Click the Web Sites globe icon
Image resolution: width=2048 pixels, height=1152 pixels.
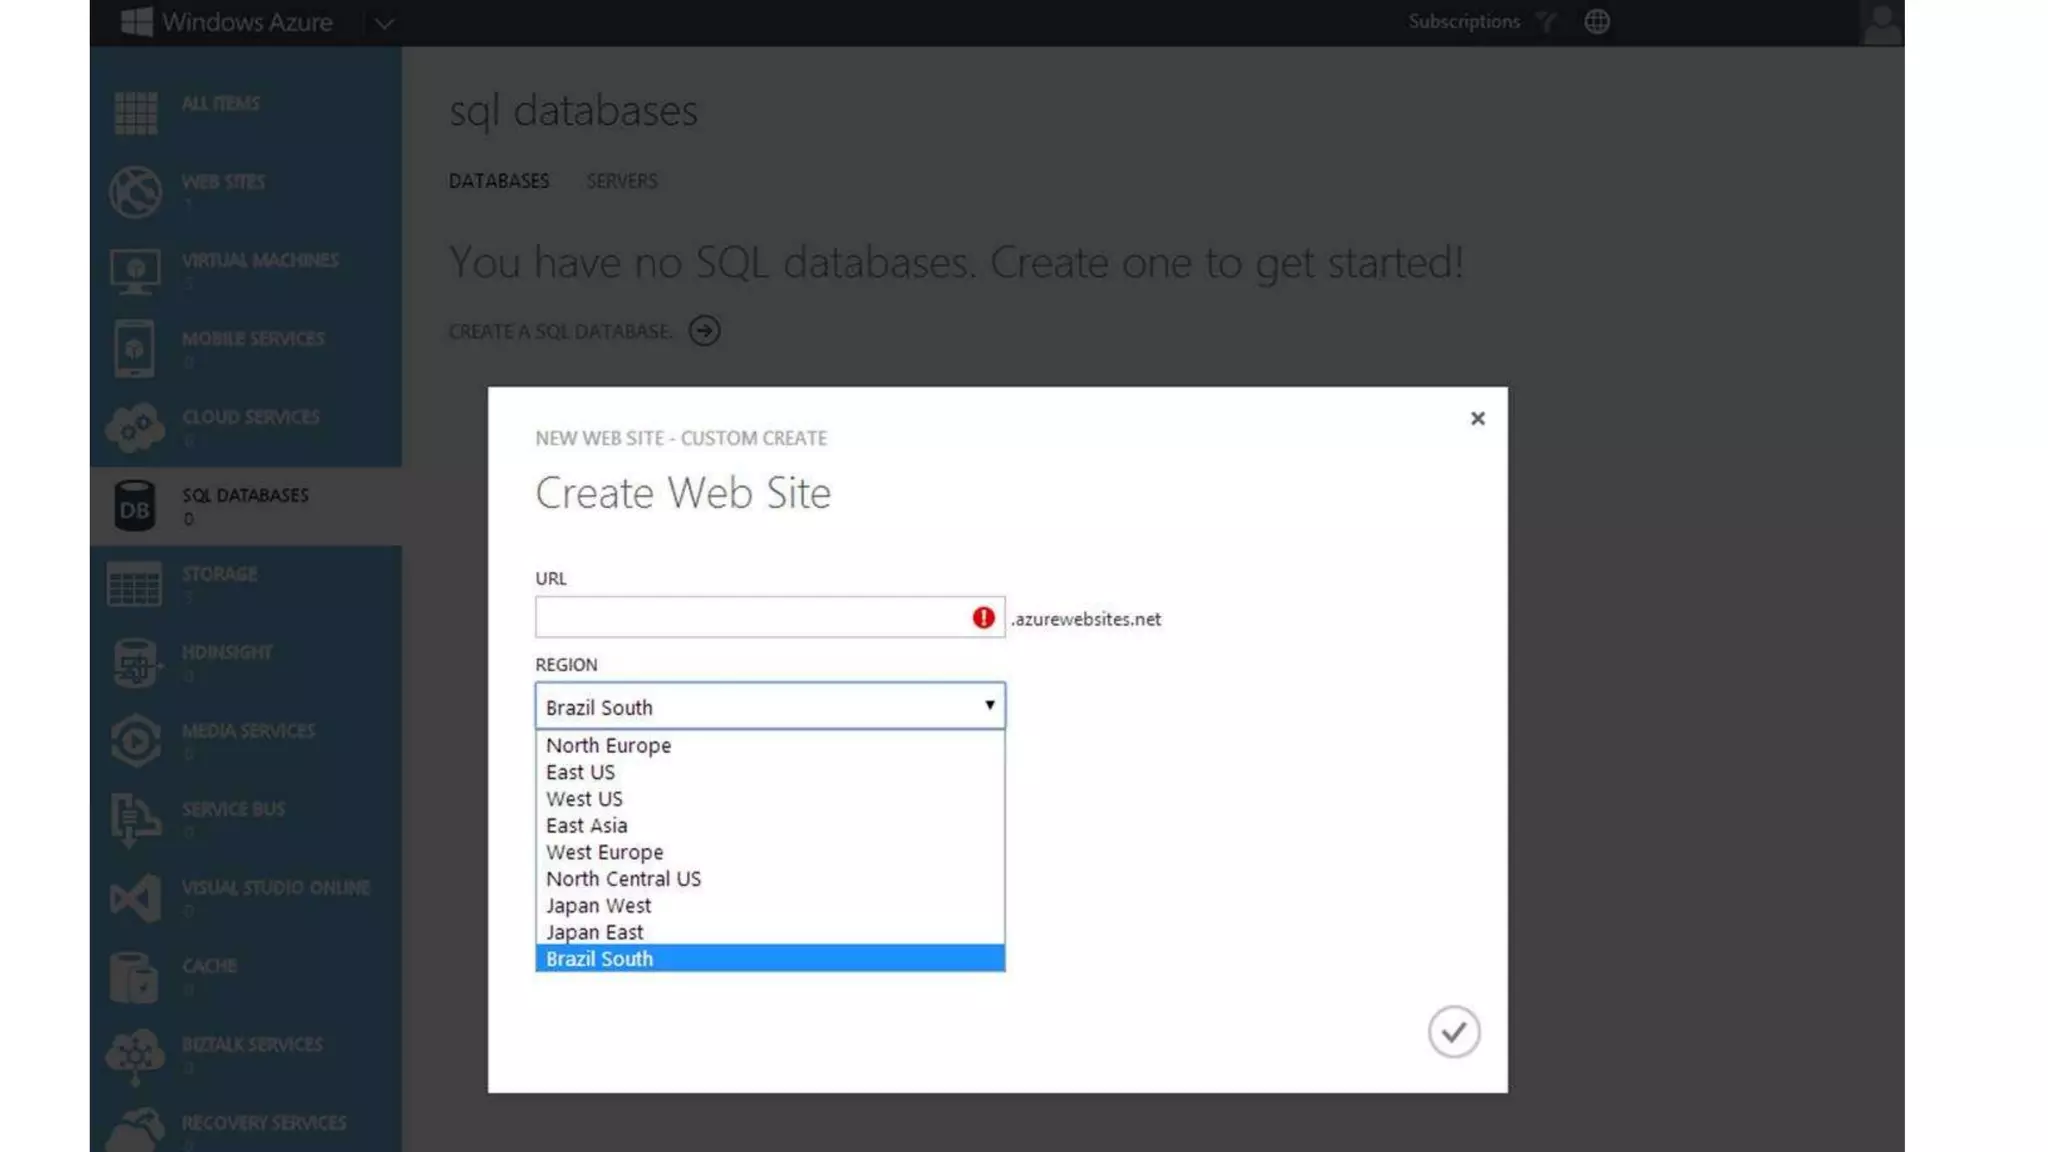135,192
